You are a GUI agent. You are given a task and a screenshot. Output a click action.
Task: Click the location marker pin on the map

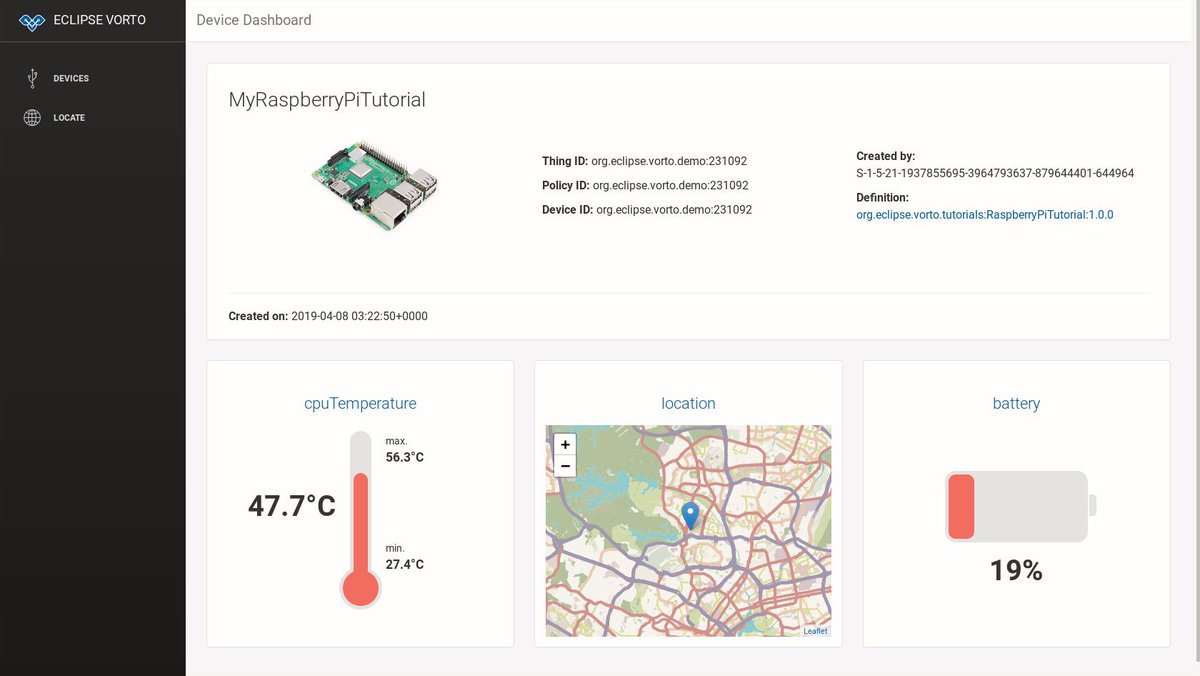click(688, 512)
